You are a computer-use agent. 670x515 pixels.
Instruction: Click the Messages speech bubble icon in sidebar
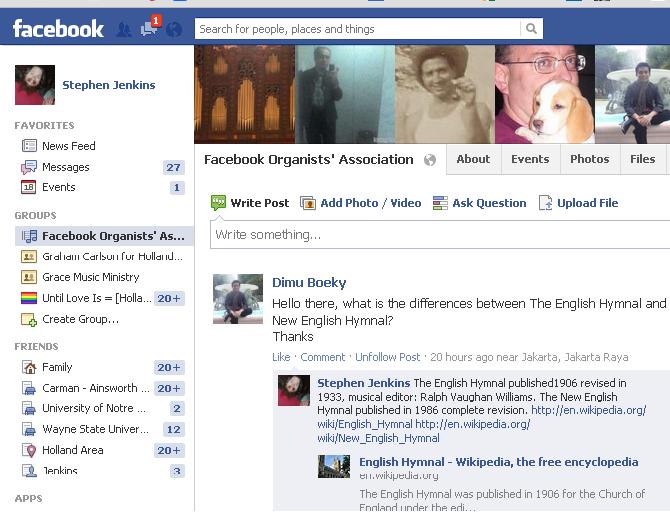pos(29,167)
